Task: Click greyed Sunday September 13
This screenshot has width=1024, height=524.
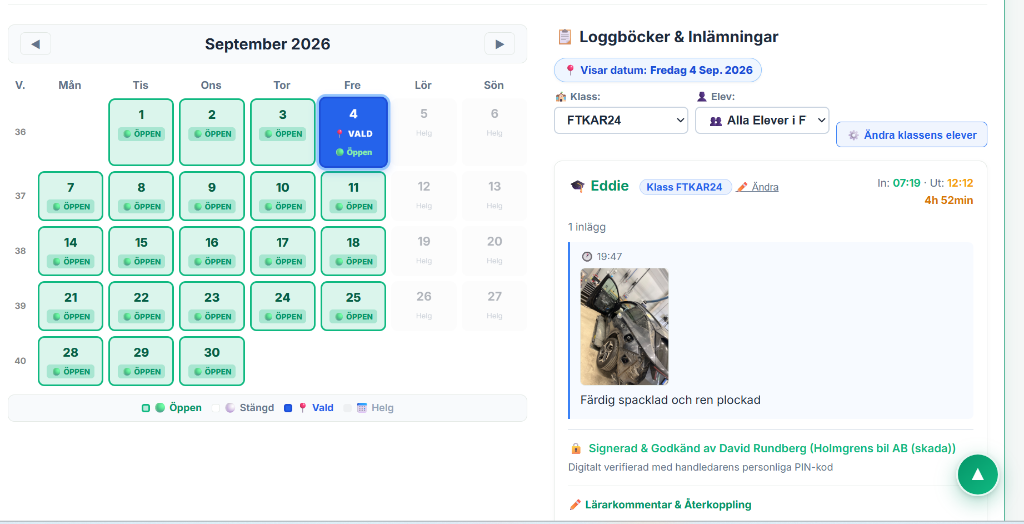Action: [x=494, y=196]
